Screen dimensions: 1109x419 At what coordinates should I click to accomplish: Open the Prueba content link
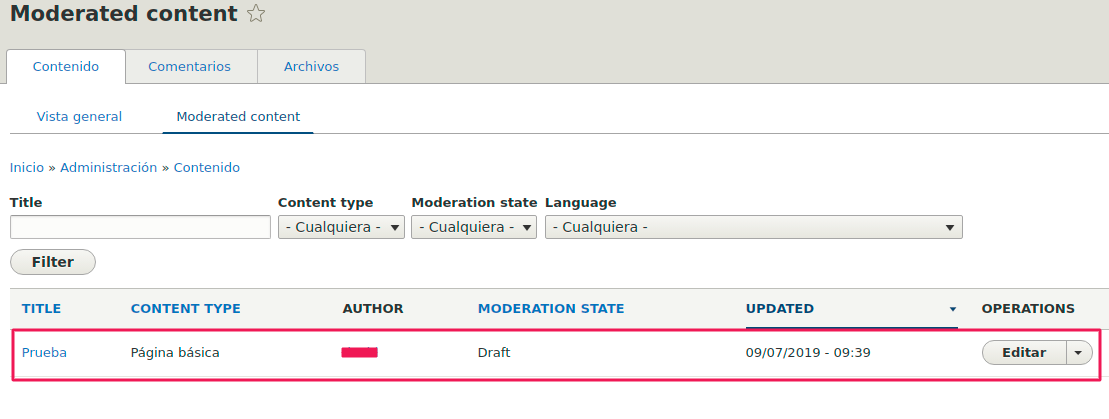tap(45, 352)
